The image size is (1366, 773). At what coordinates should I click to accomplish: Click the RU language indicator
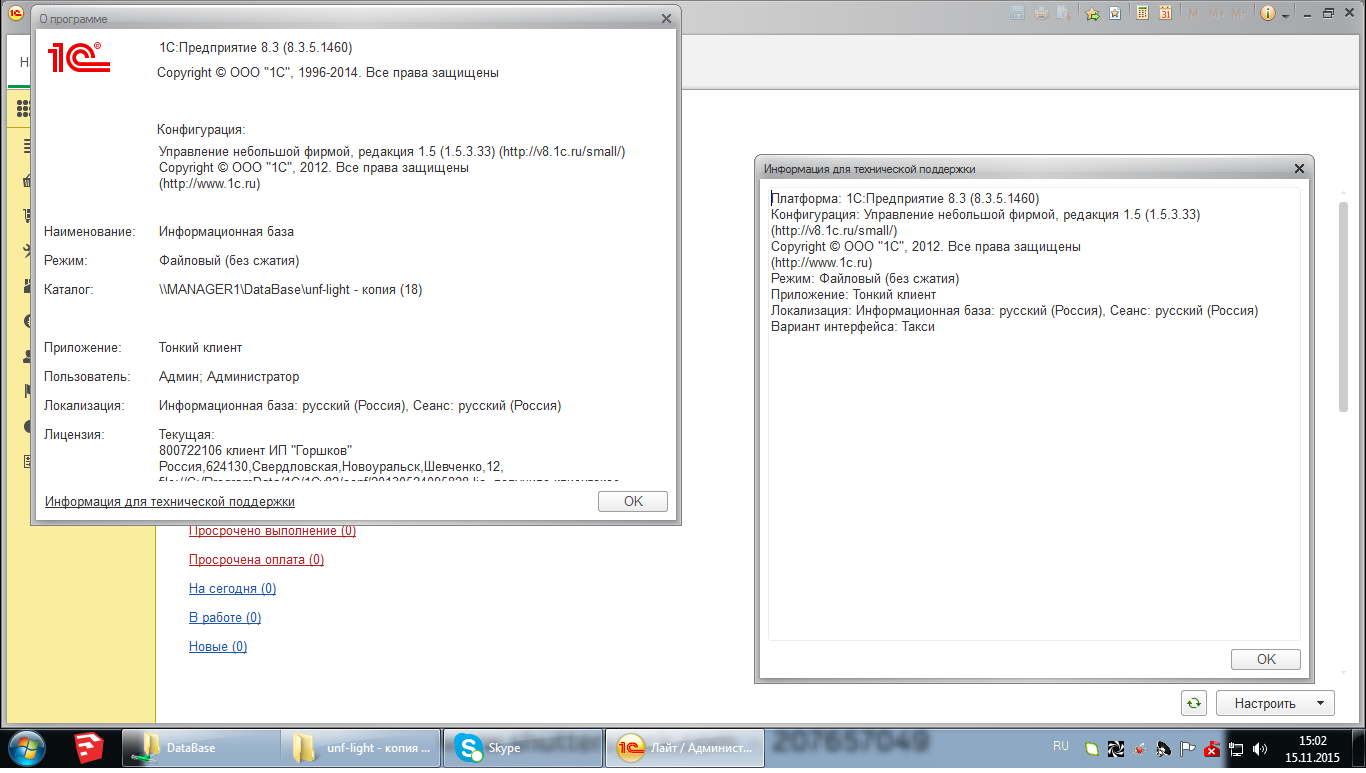pos(1061,746)
